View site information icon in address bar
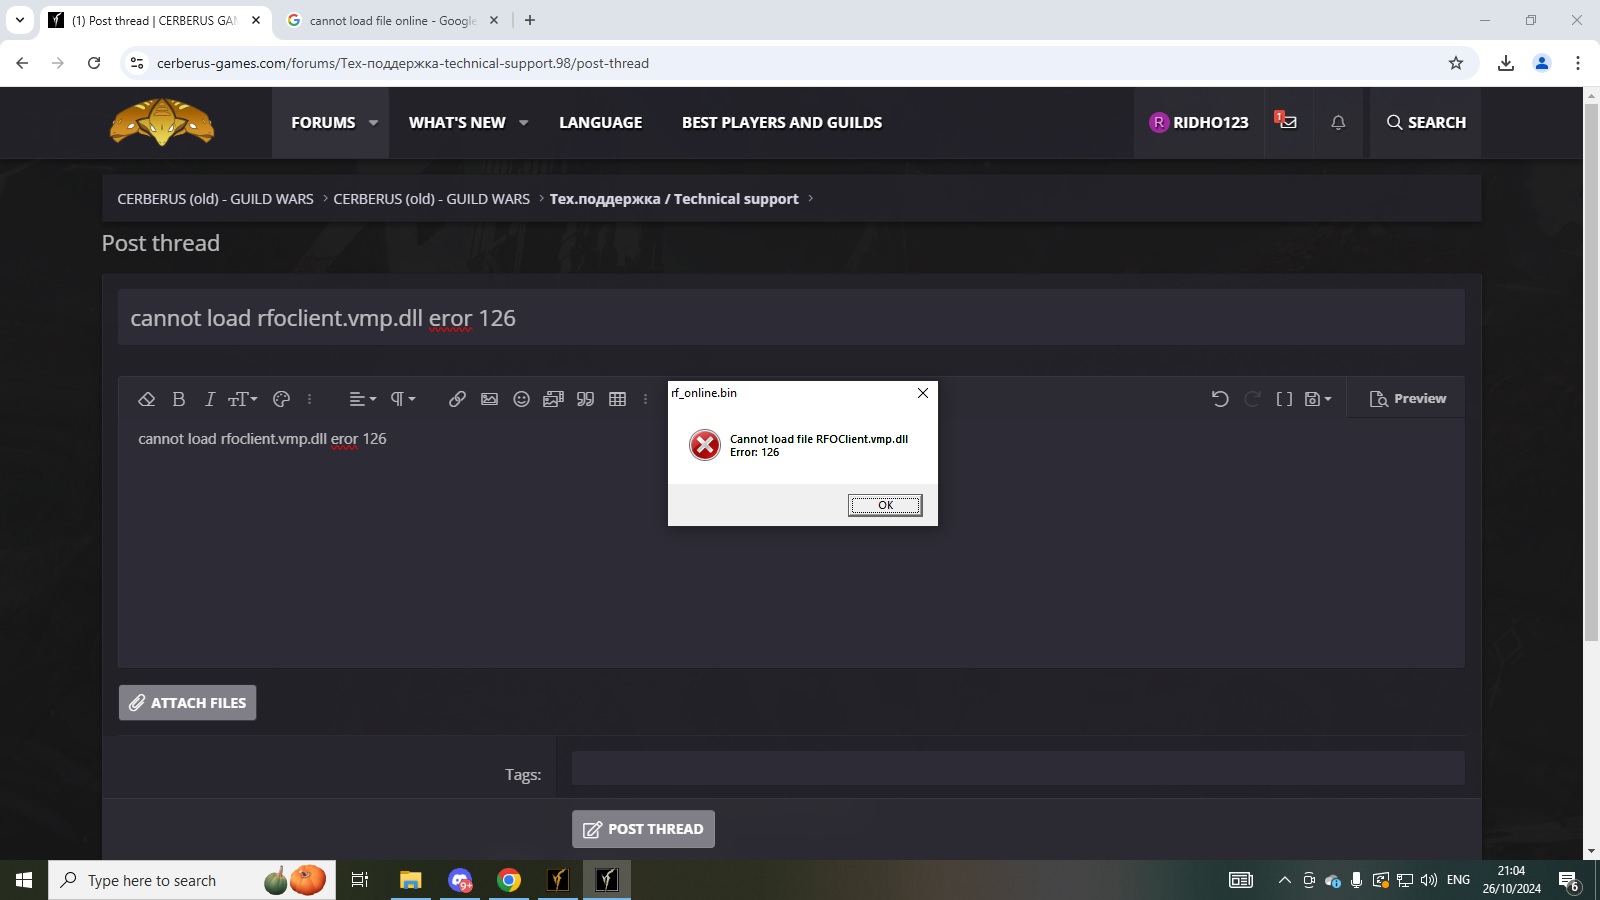 coord(137,63)
